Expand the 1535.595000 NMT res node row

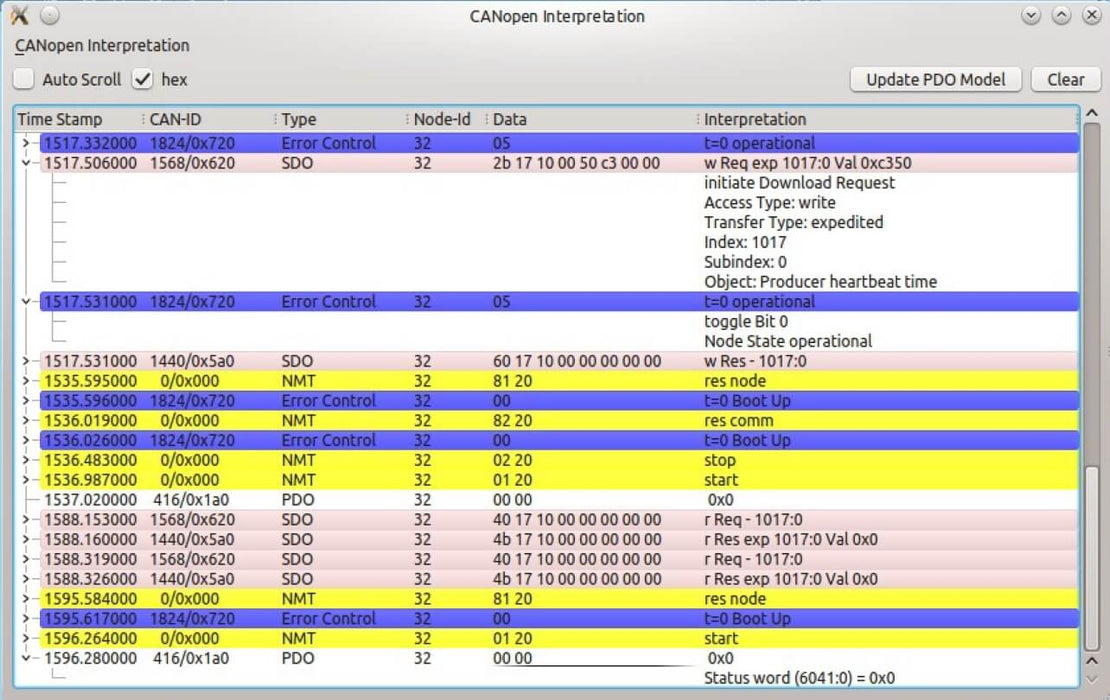point(26,381)
